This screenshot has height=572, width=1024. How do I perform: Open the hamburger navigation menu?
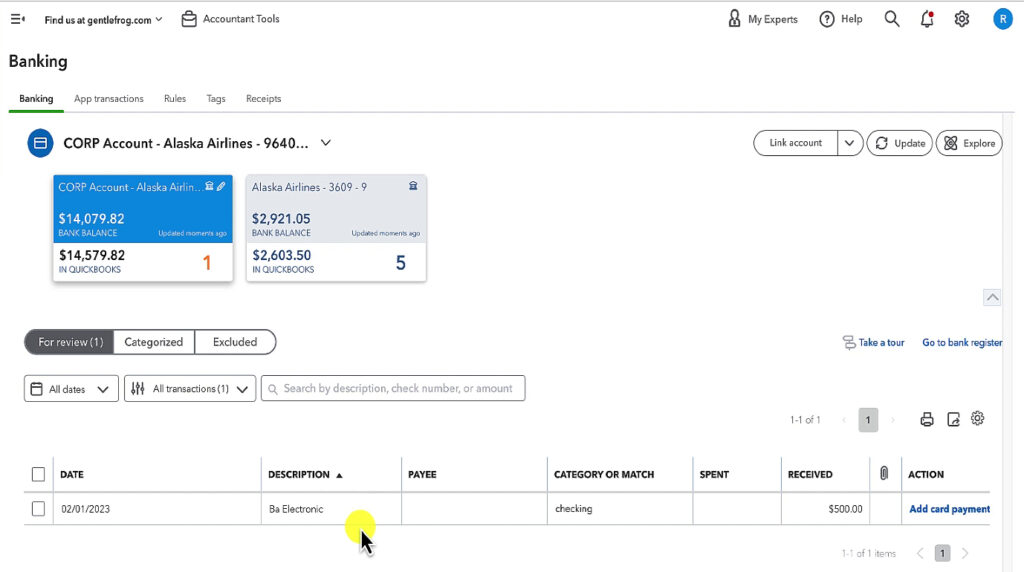[17, 19]
